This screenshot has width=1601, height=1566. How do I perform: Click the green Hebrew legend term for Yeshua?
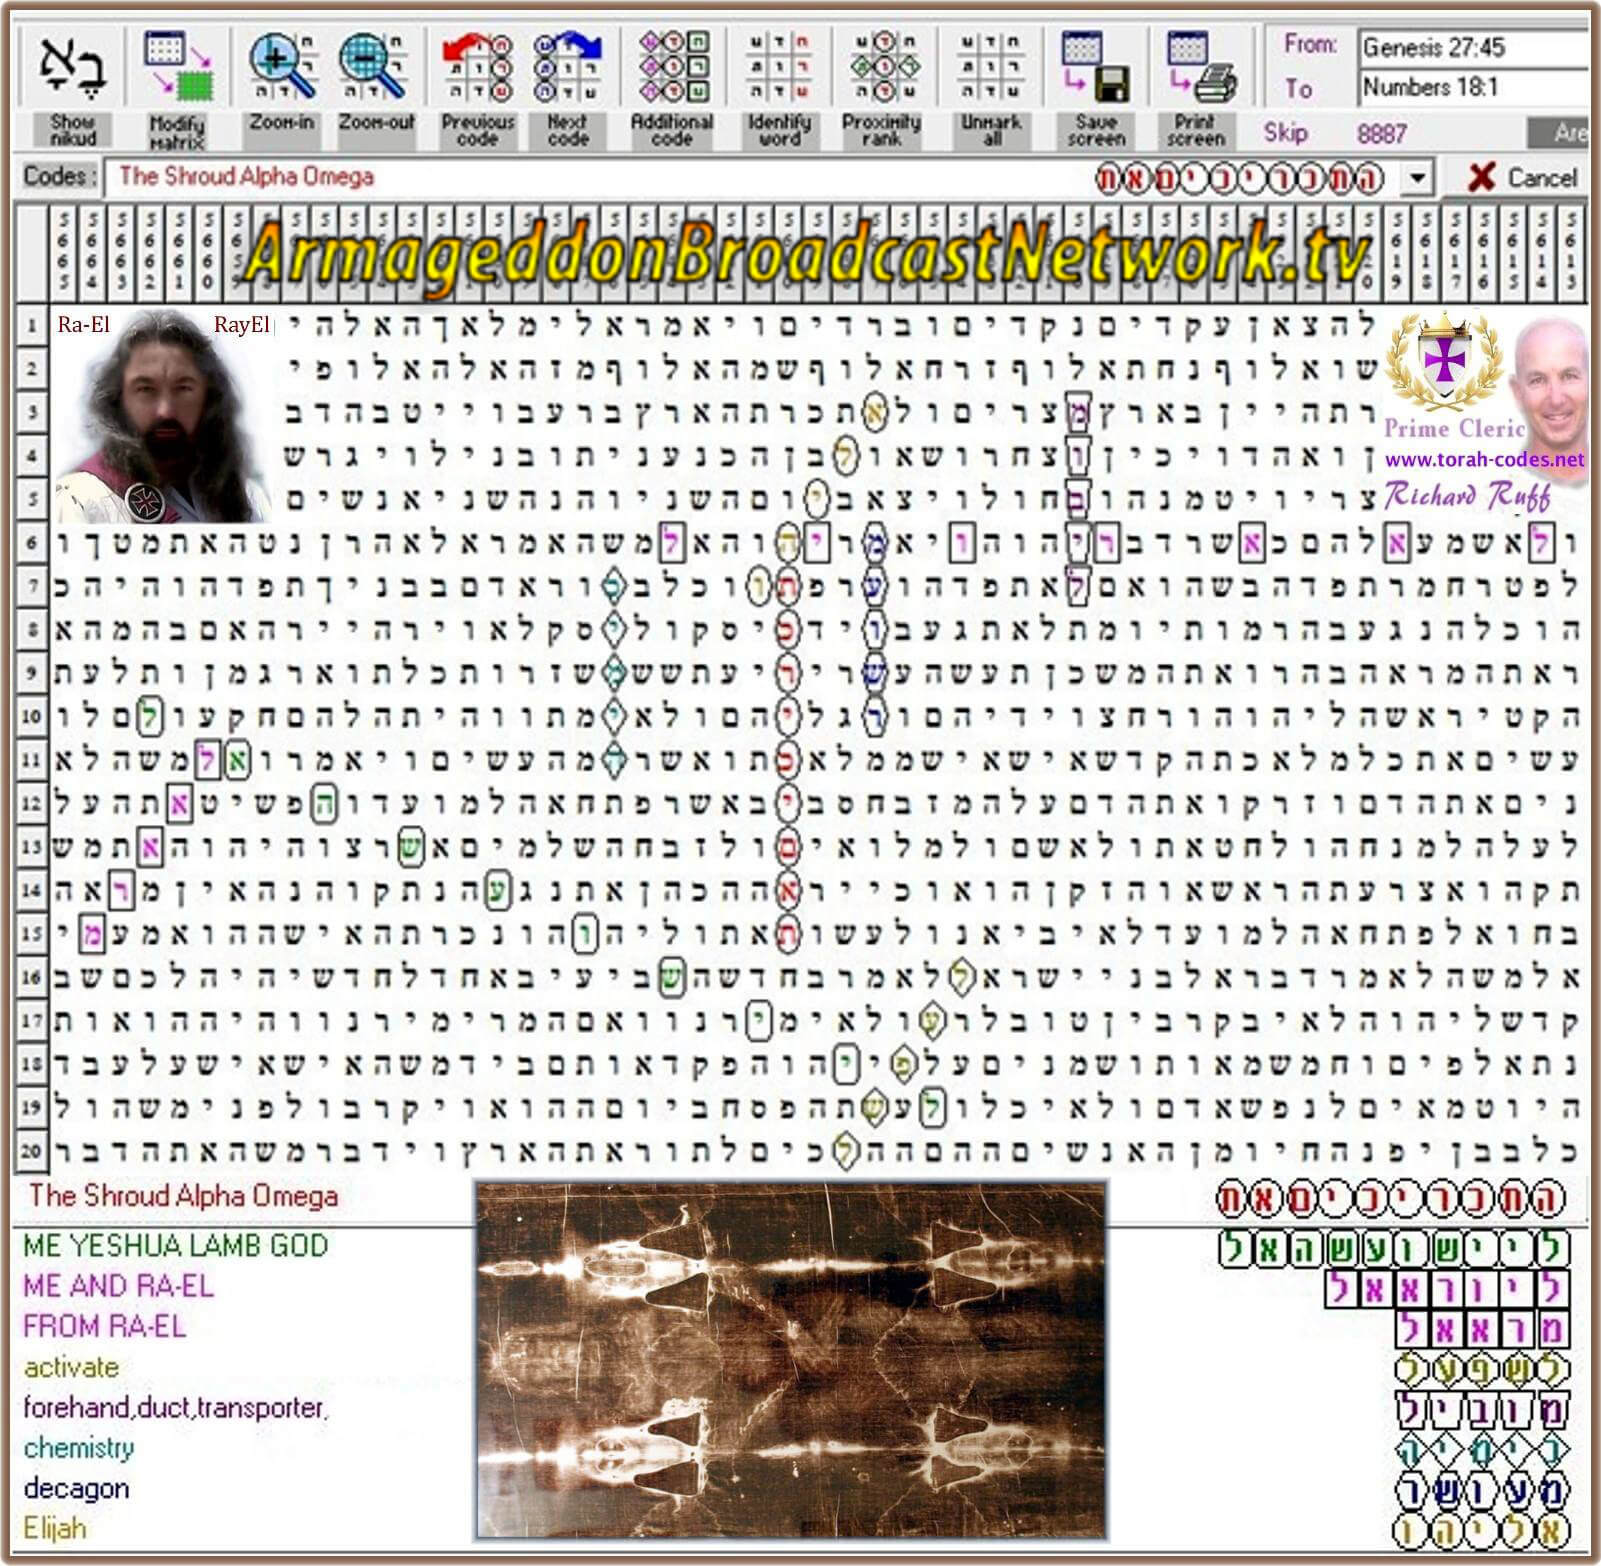(x=1394, y=1248)
